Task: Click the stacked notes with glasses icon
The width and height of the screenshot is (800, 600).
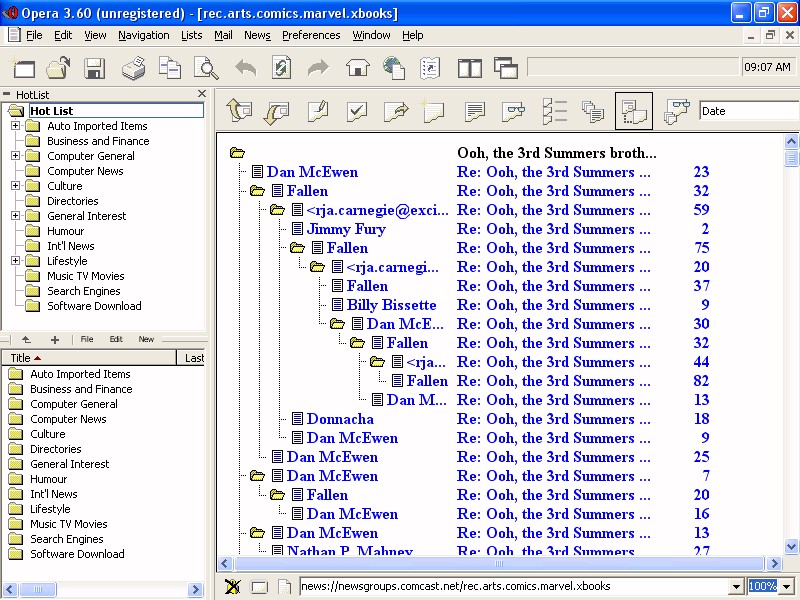Action: pos(677,111)
